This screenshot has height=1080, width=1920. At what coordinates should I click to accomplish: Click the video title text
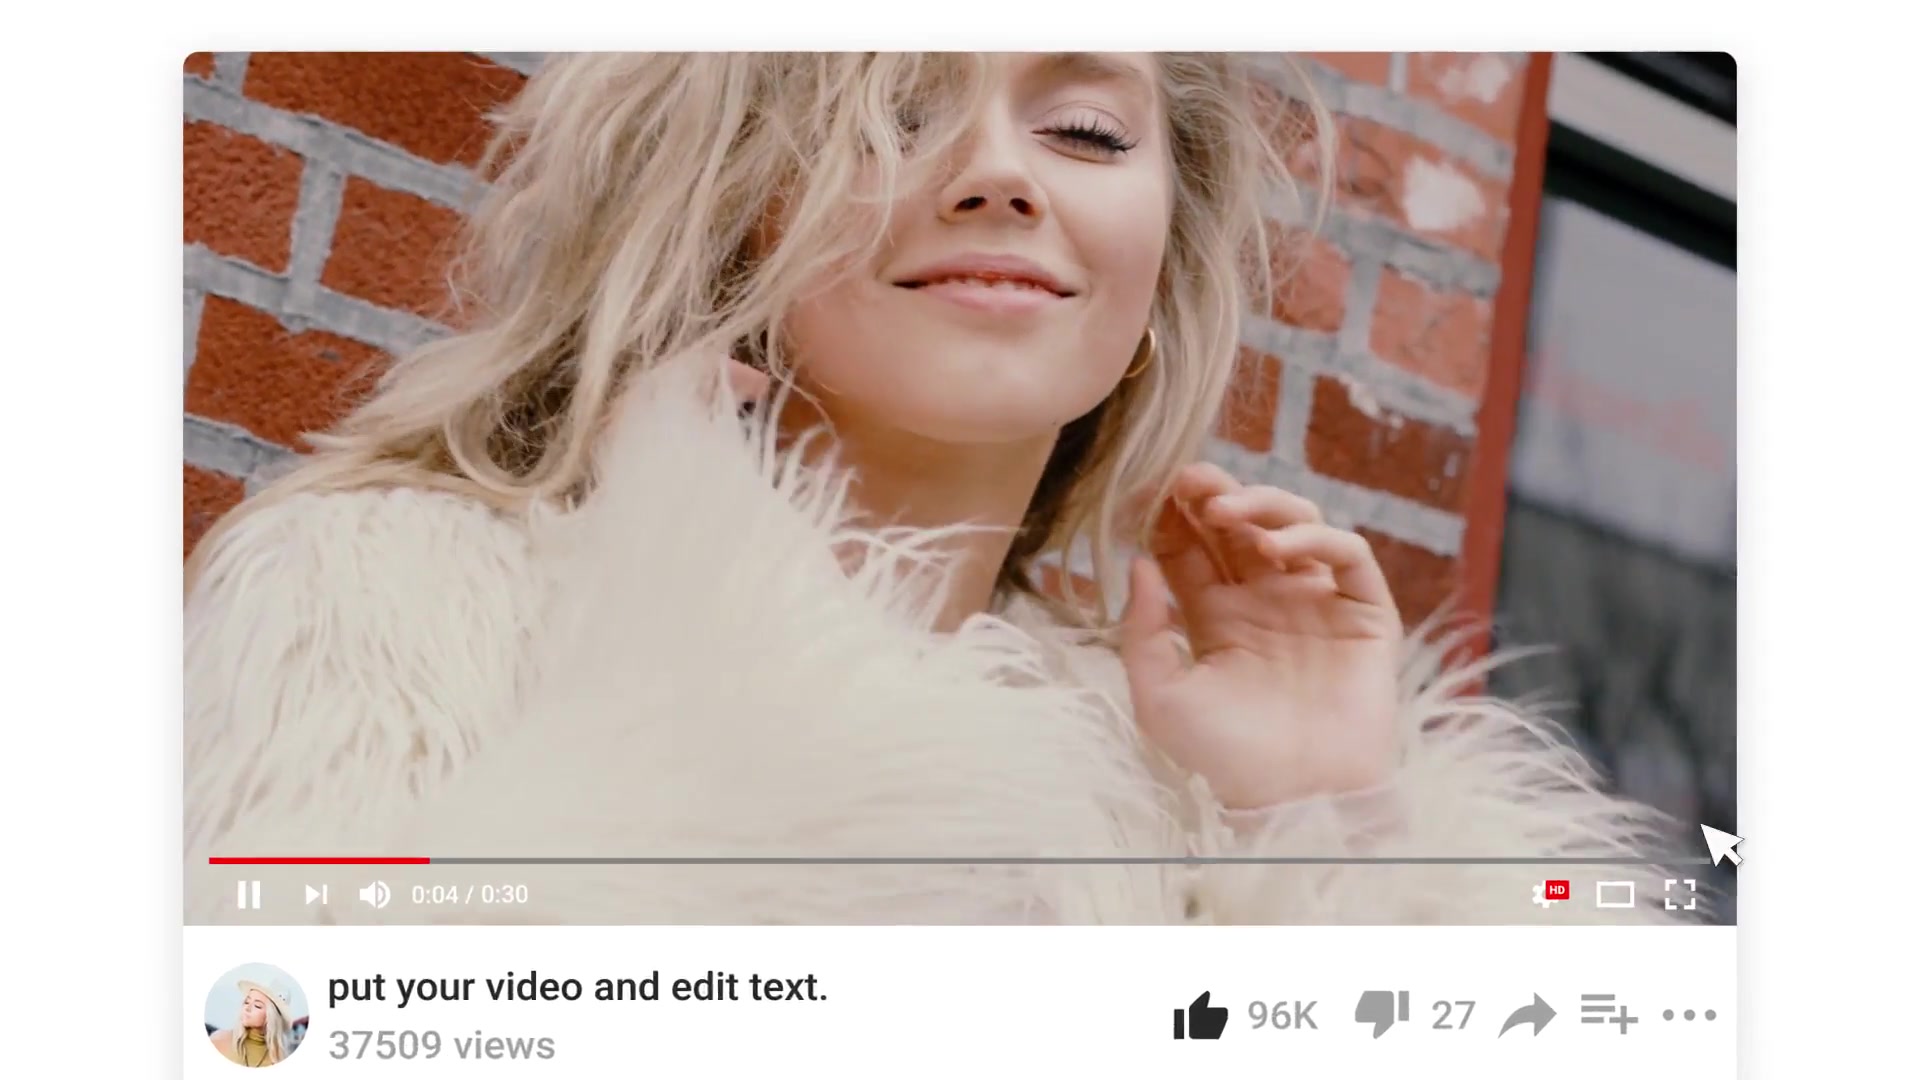click(578, 987)
